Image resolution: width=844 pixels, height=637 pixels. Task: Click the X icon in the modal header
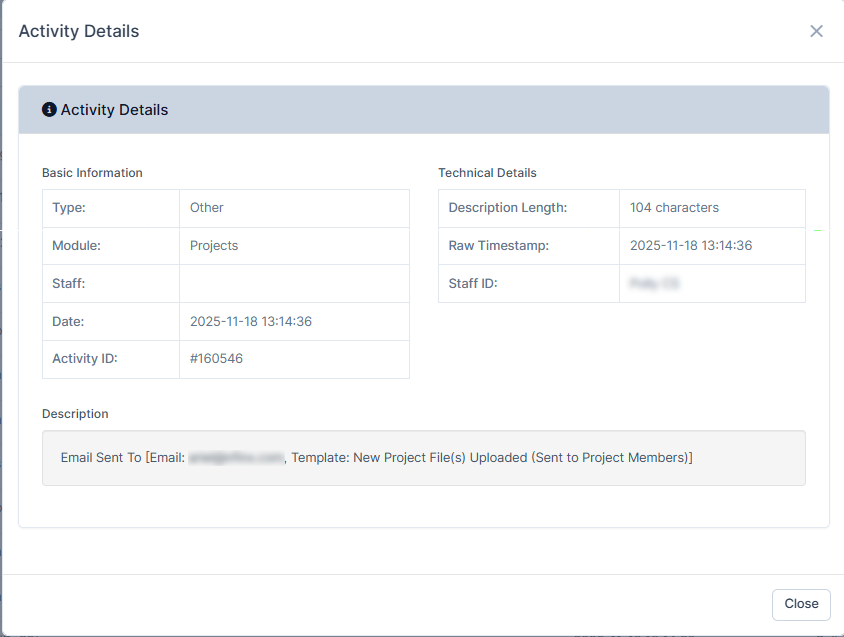(816, 31)
